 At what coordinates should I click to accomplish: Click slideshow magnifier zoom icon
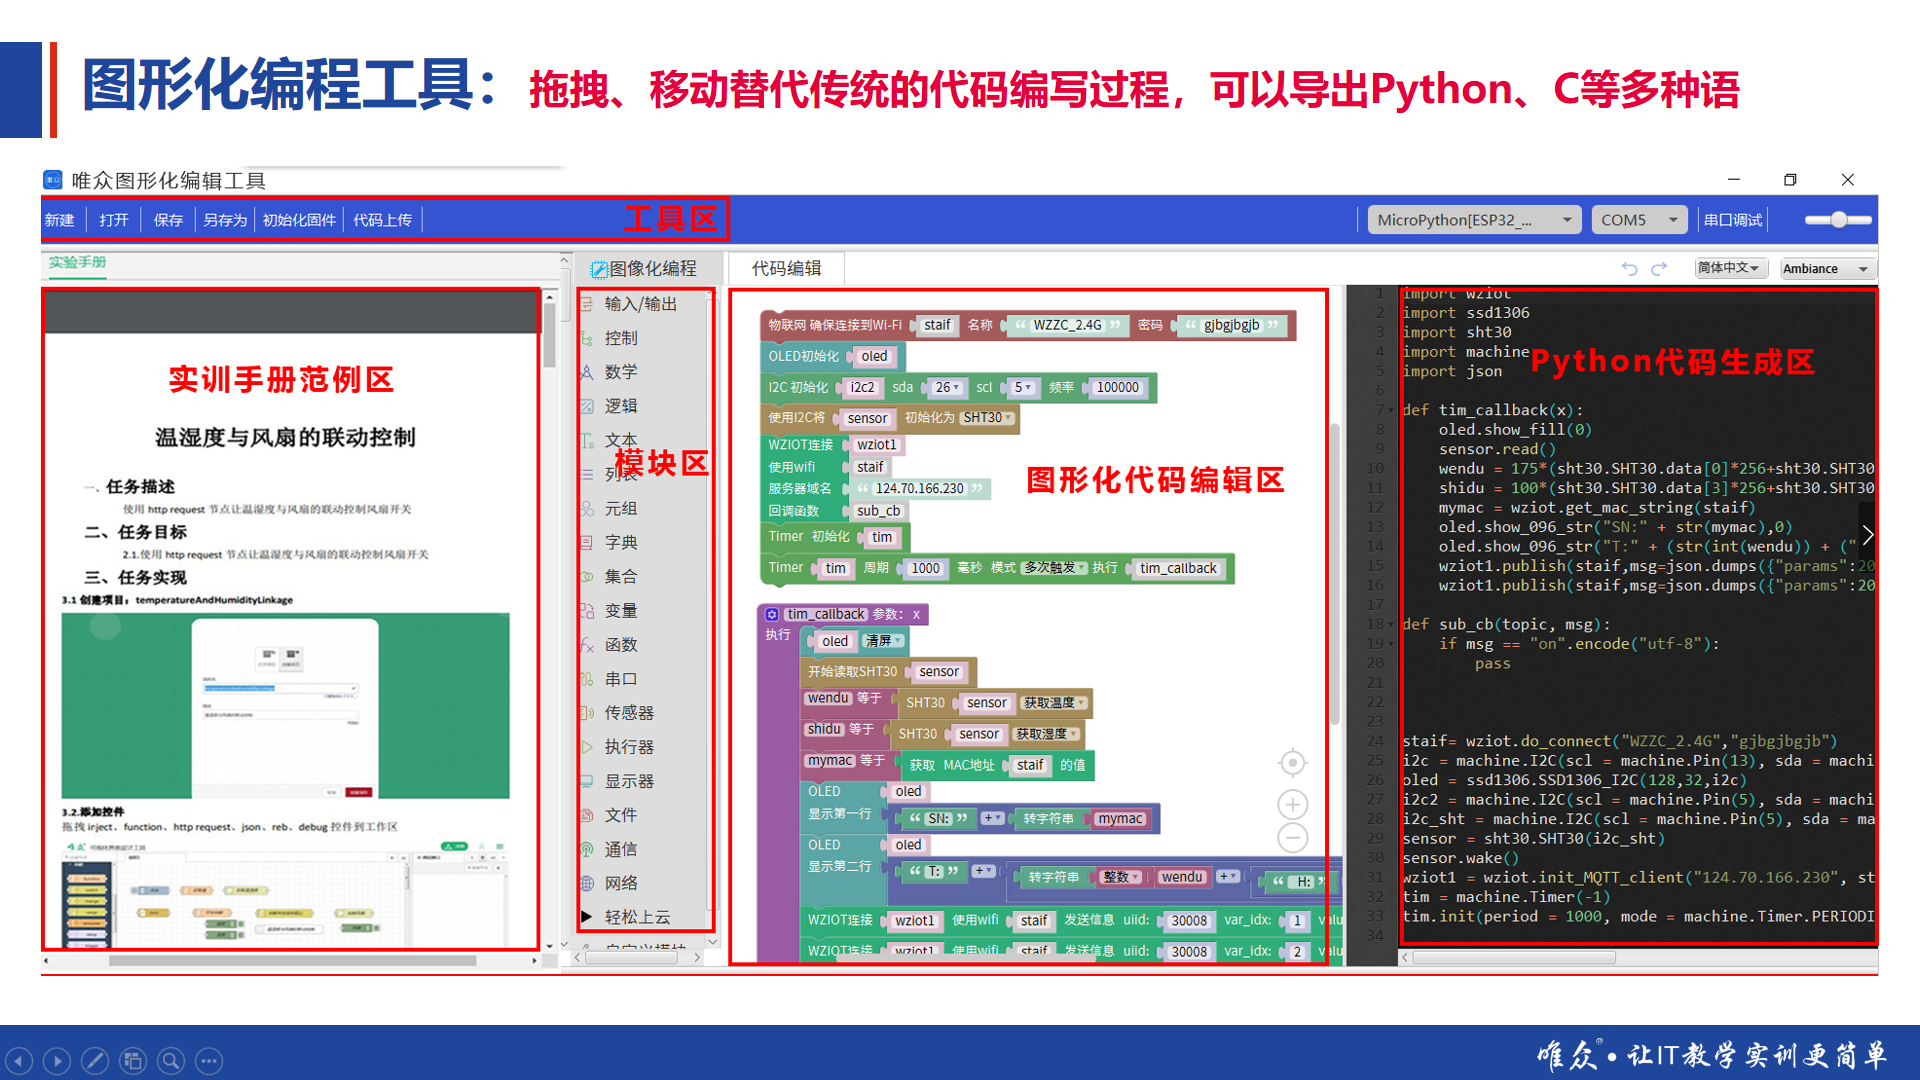point(171,1060)
